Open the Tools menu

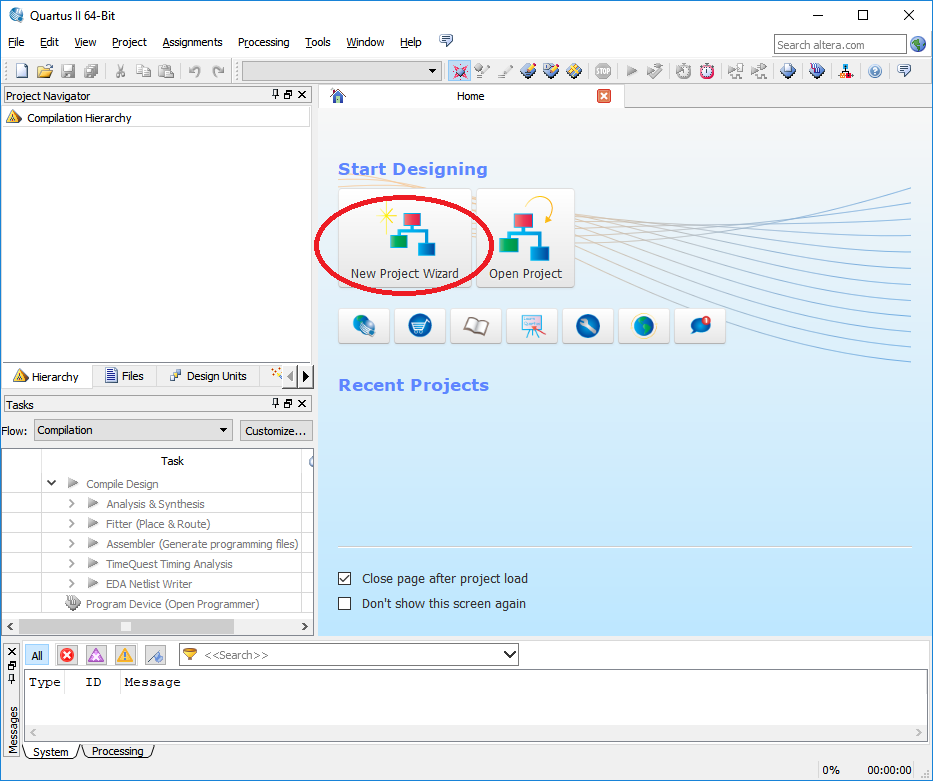(x=318, y=42)
